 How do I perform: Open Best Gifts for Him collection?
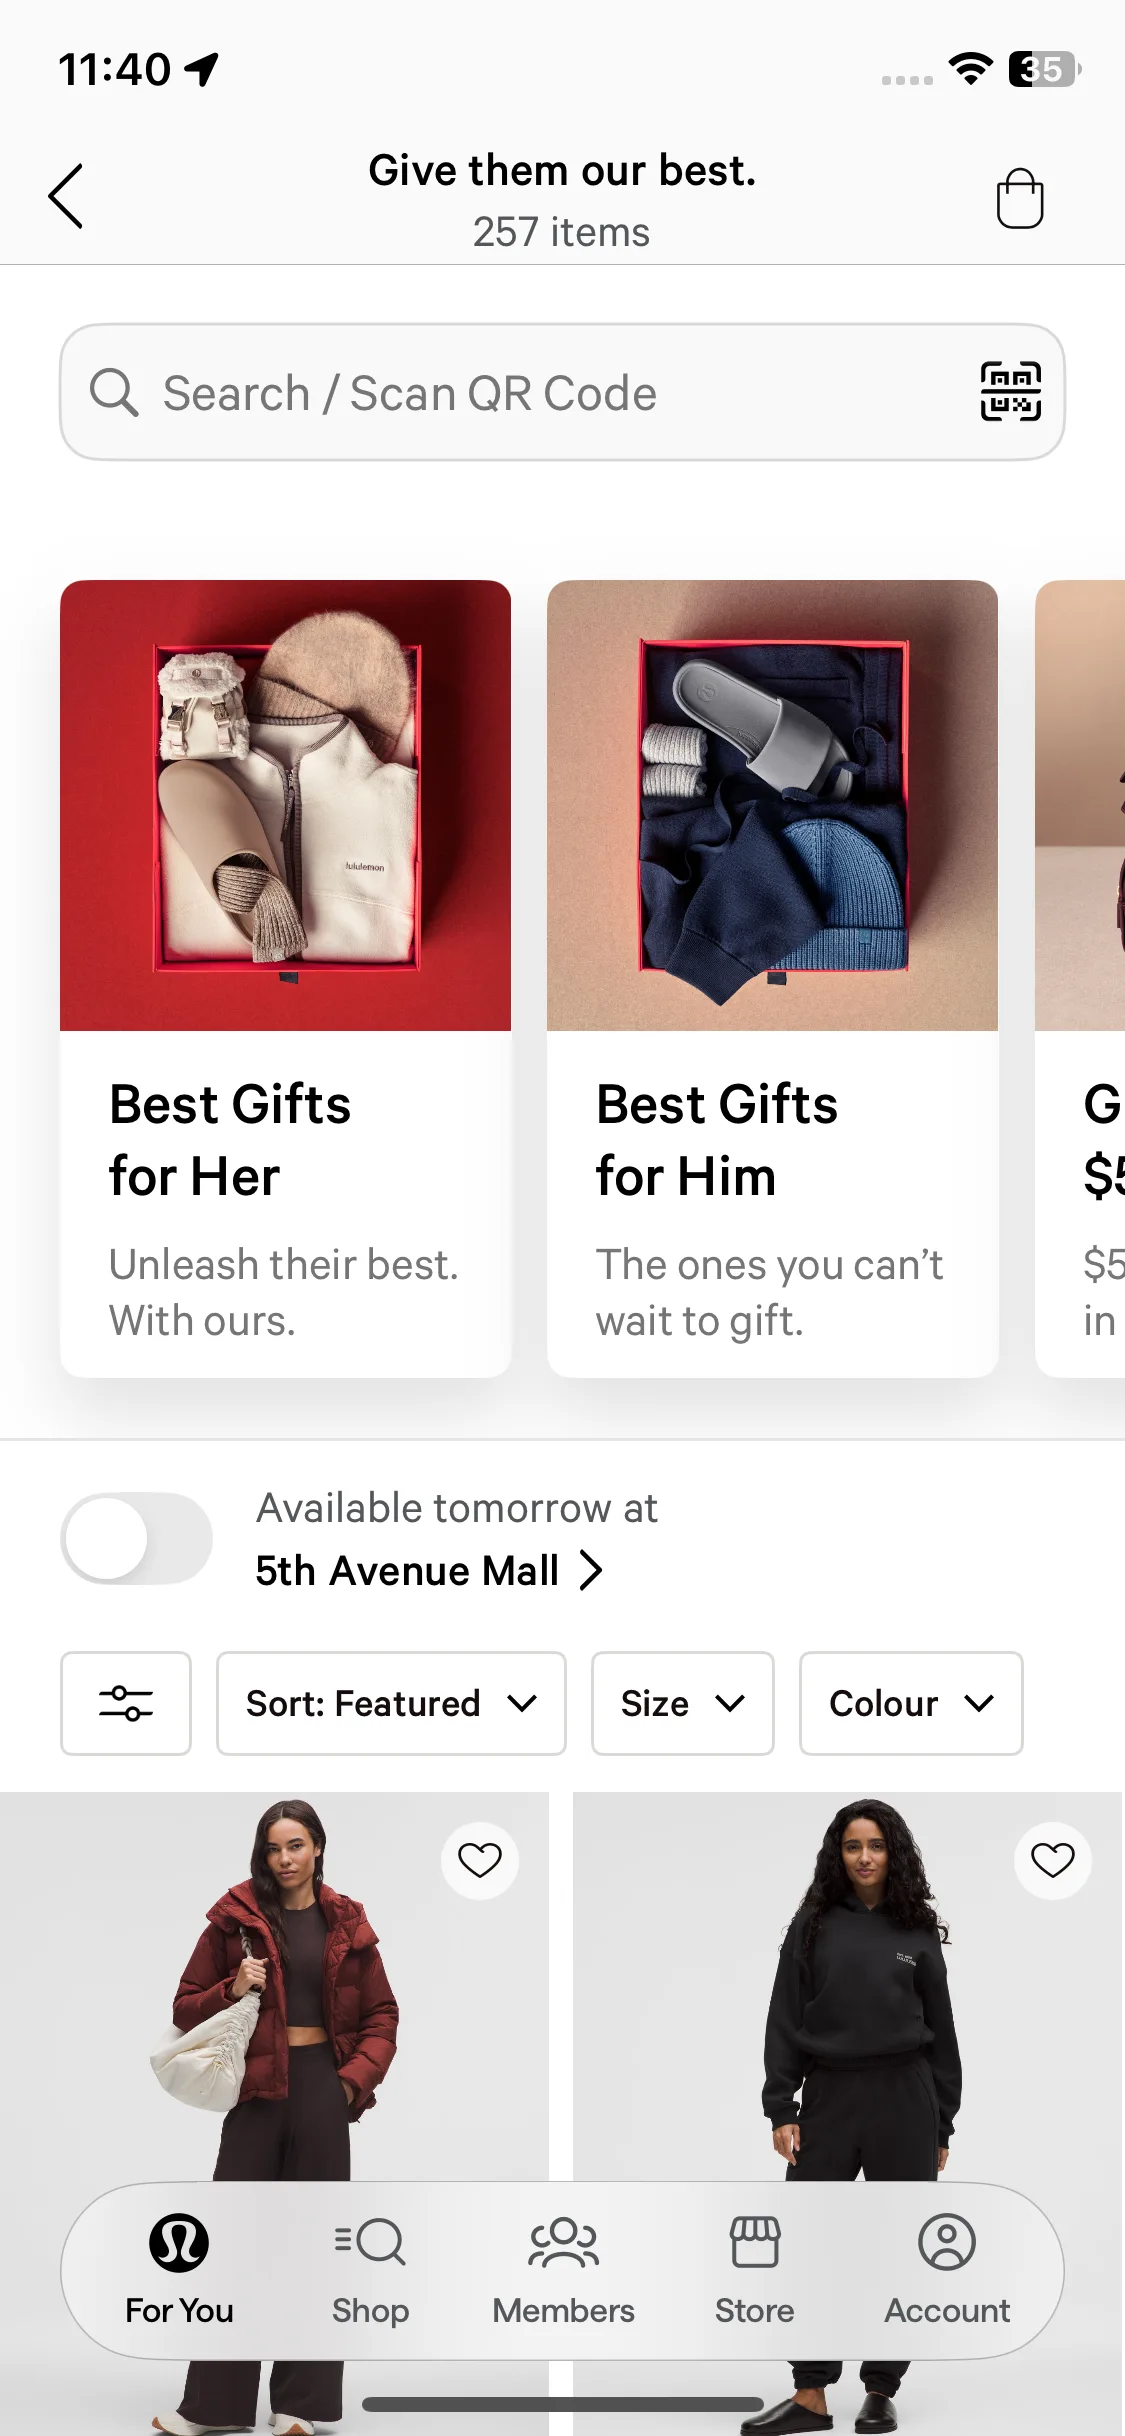pos(772,978)
